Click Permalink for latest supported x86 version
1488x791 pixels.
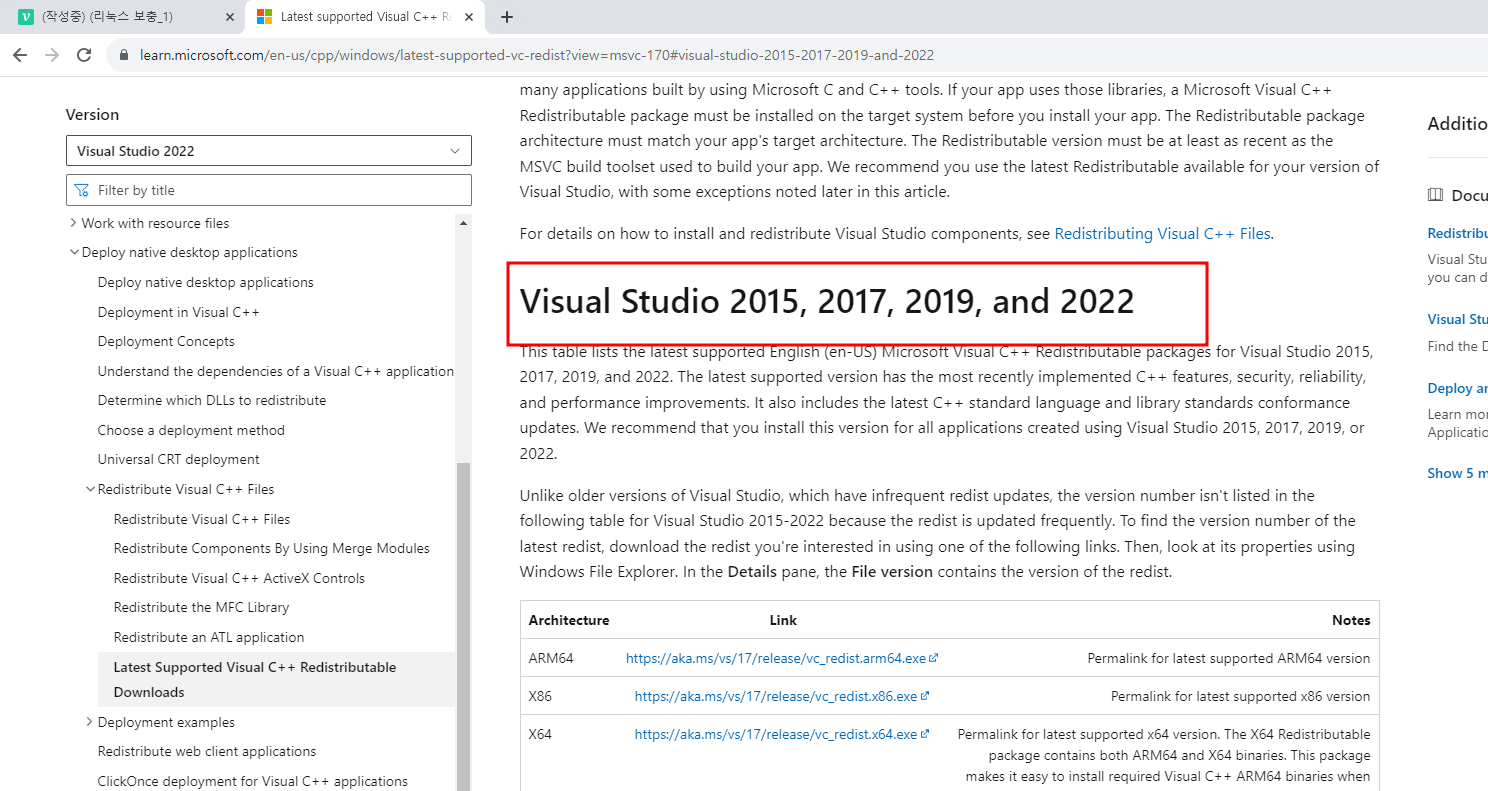click(1240, 696)
